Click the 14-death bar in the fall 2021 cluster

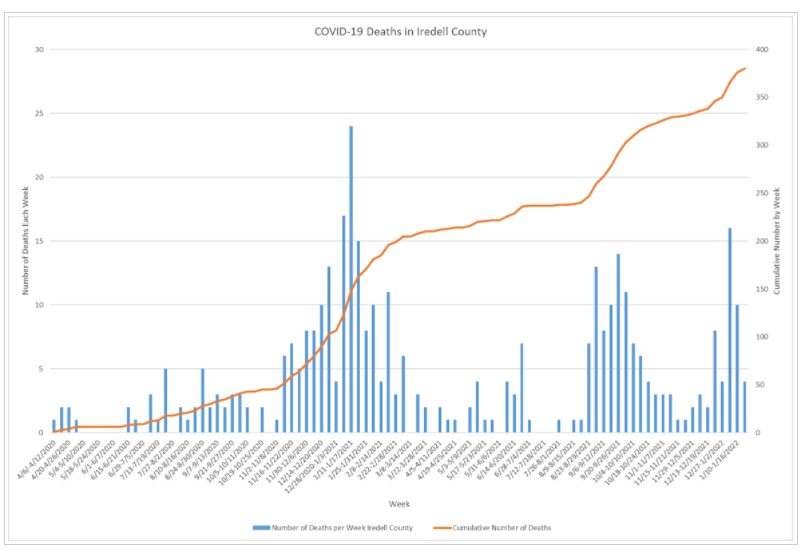[x=618, y=343]
